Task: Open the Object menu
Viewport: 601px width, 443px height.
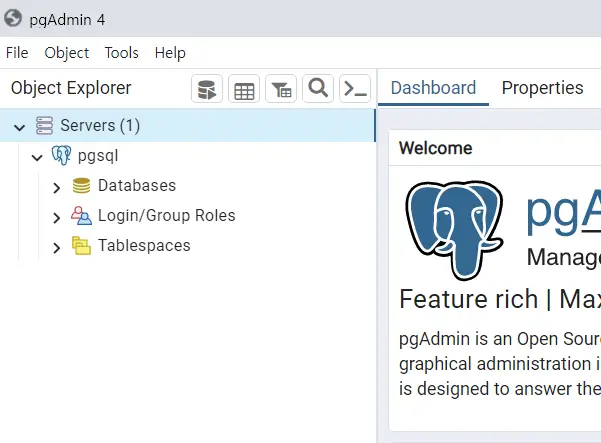Action: [67, 53]
